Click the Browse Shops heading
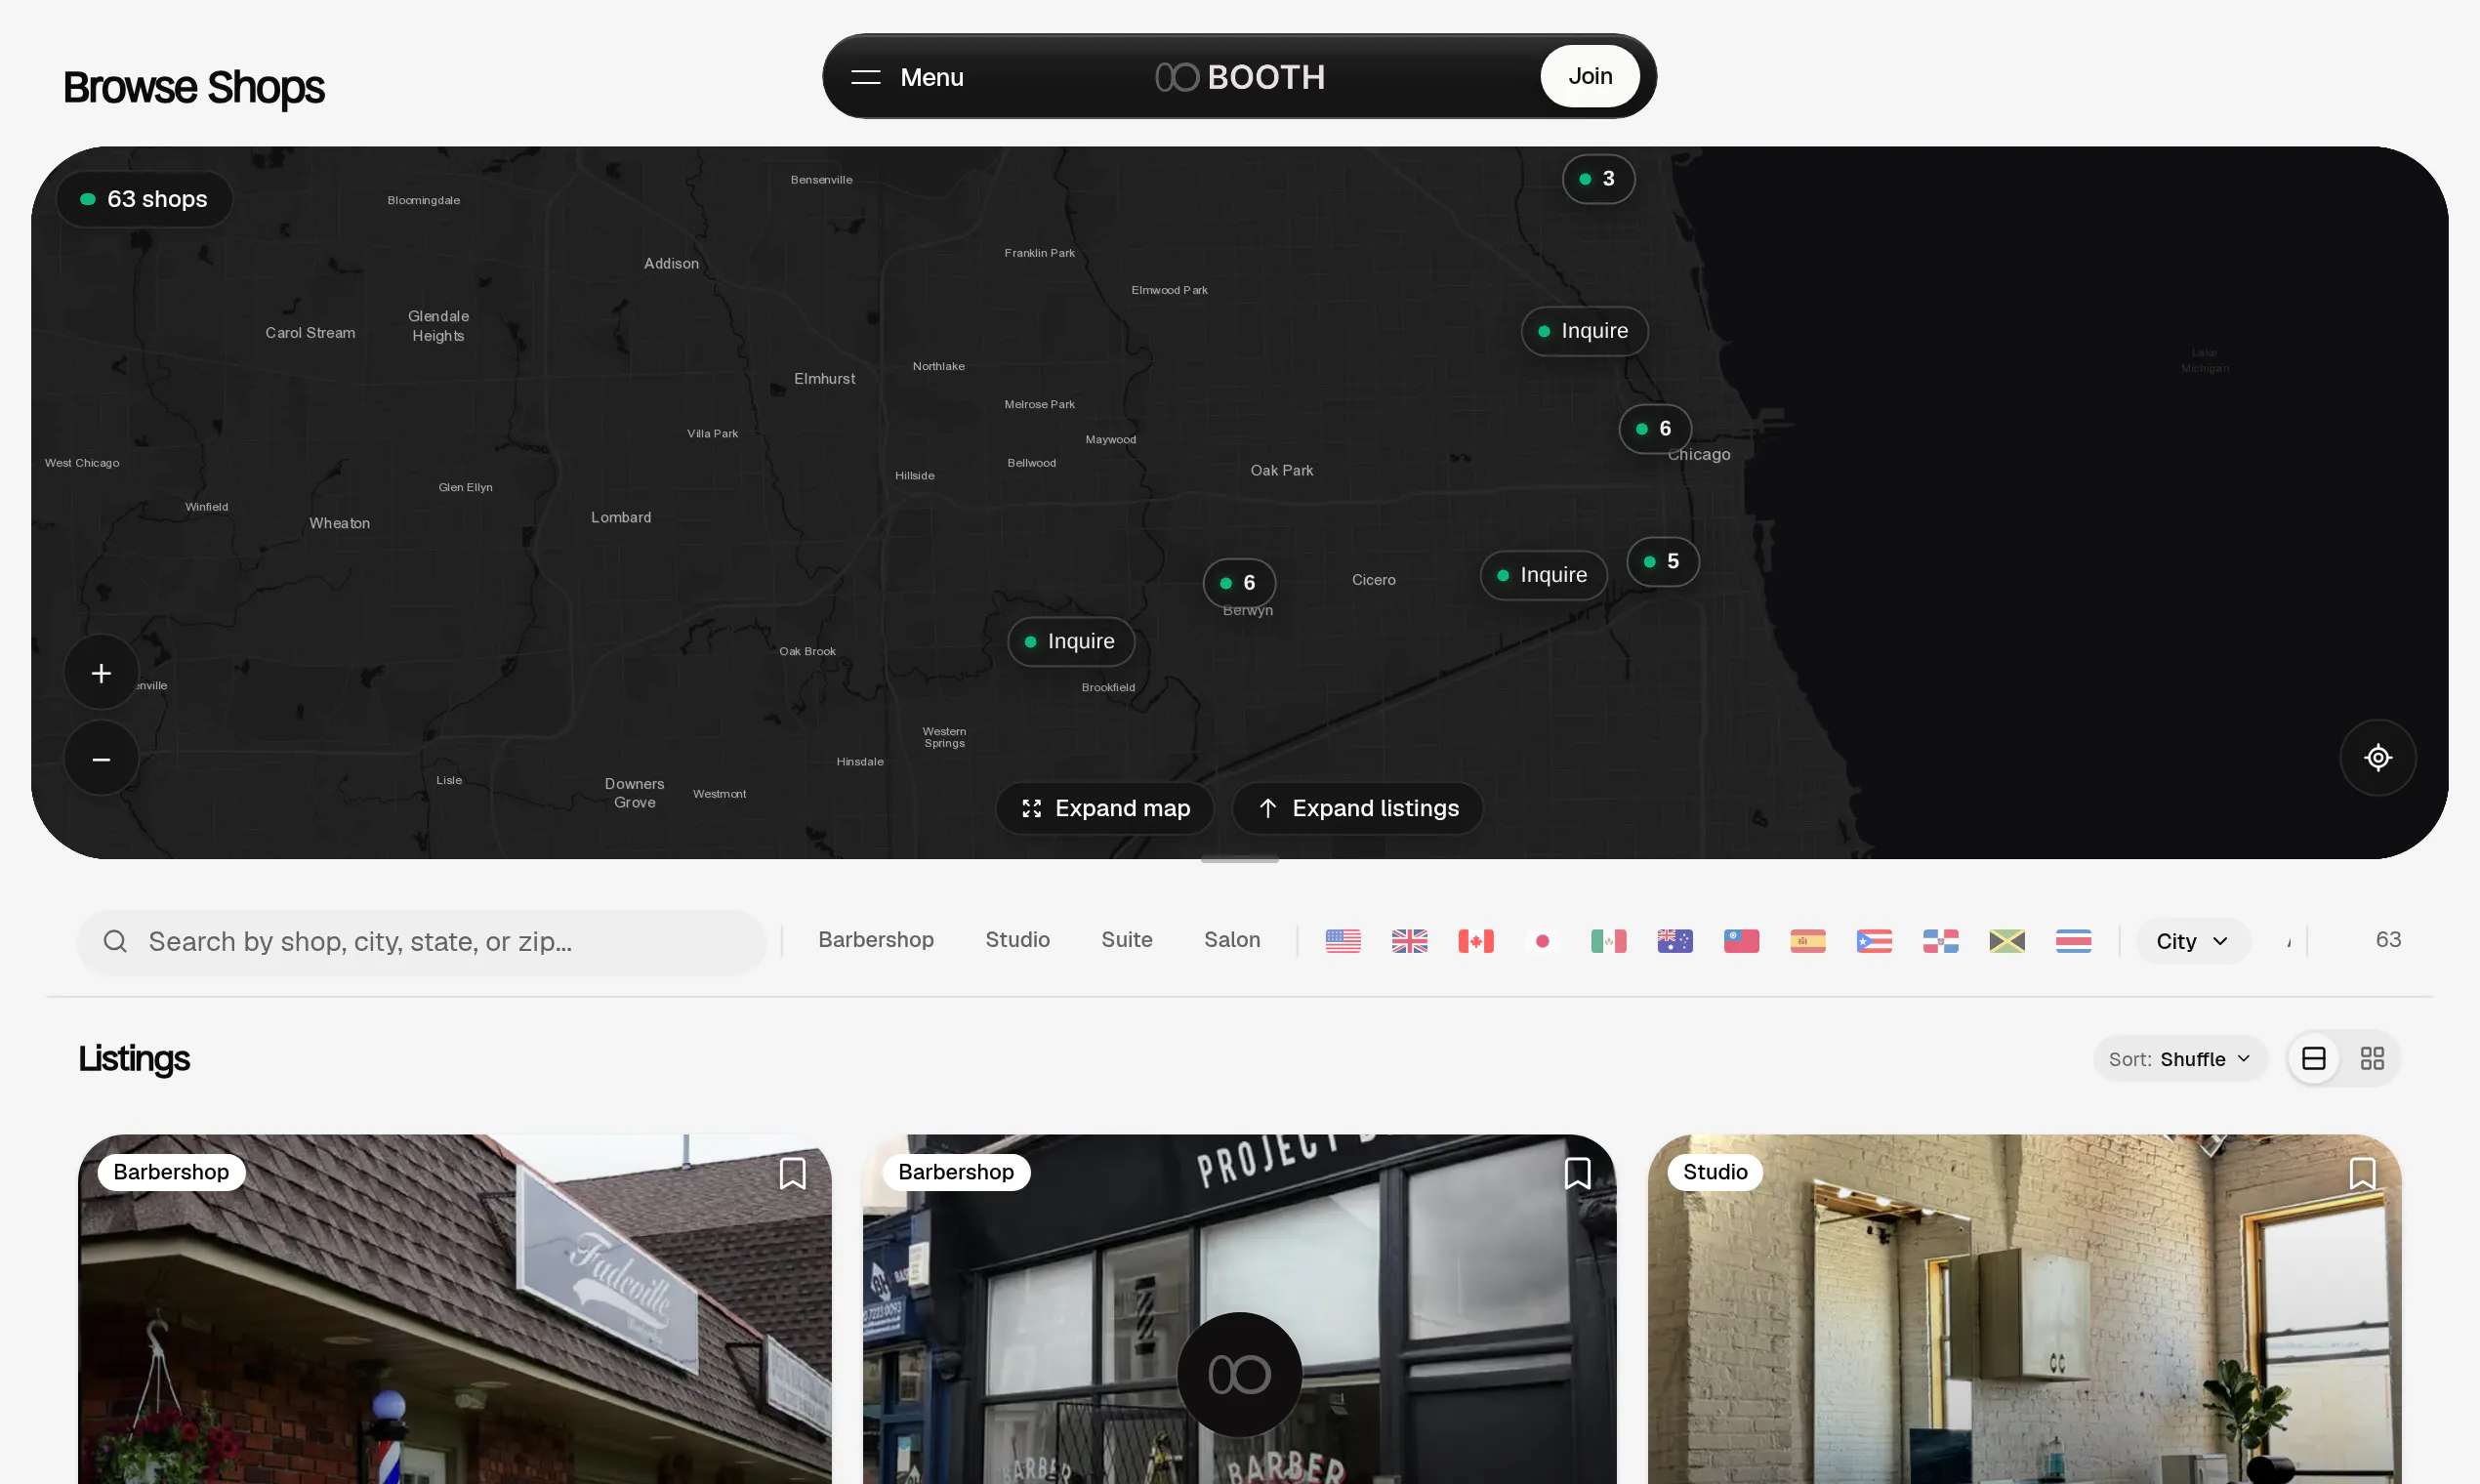 [194, 87]
